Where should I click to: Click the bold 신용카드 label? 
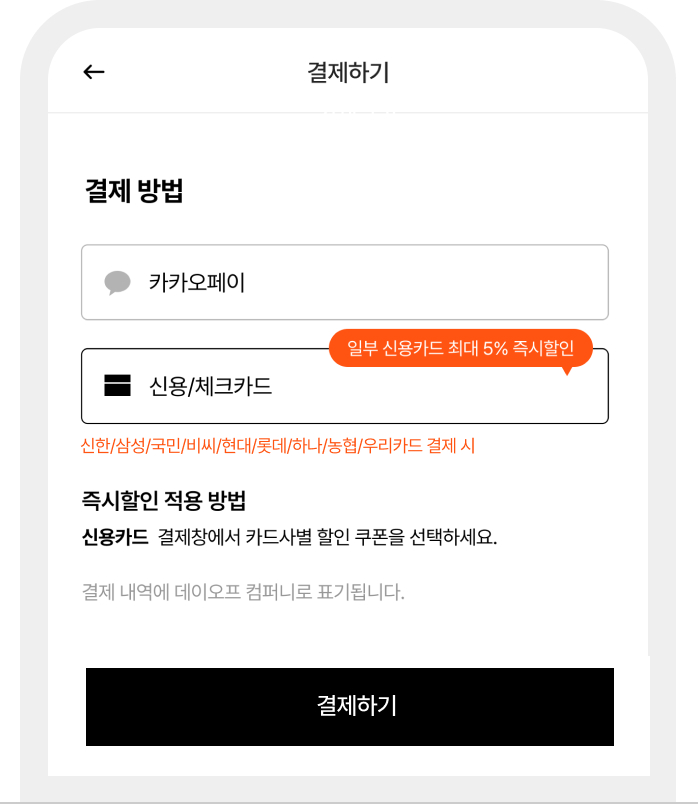click(x=115, y=537)
